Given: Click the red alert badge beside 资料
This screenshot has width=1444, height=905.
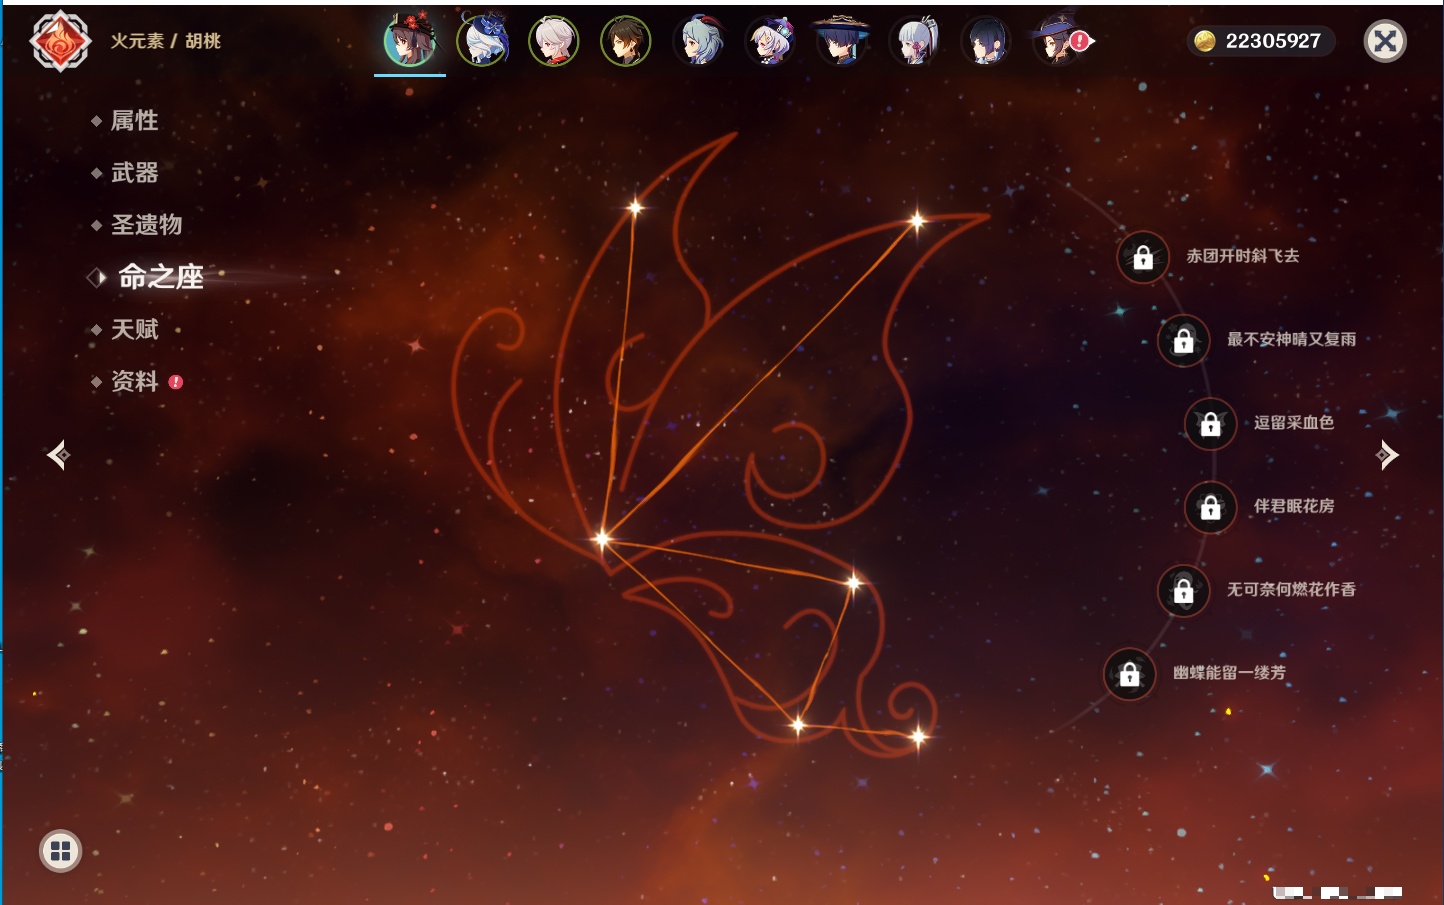Looking at the screenshot, I should point(176,382).
